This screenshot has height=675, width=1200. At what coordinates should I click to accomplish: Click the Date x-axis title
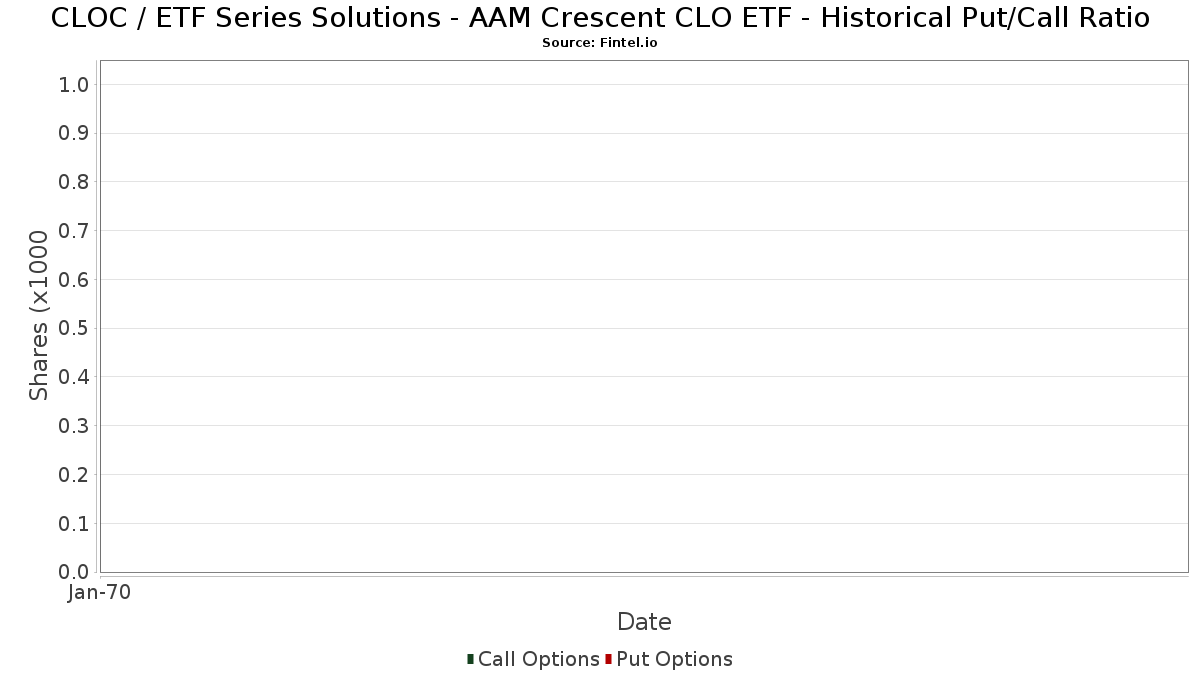pos(644,622)
